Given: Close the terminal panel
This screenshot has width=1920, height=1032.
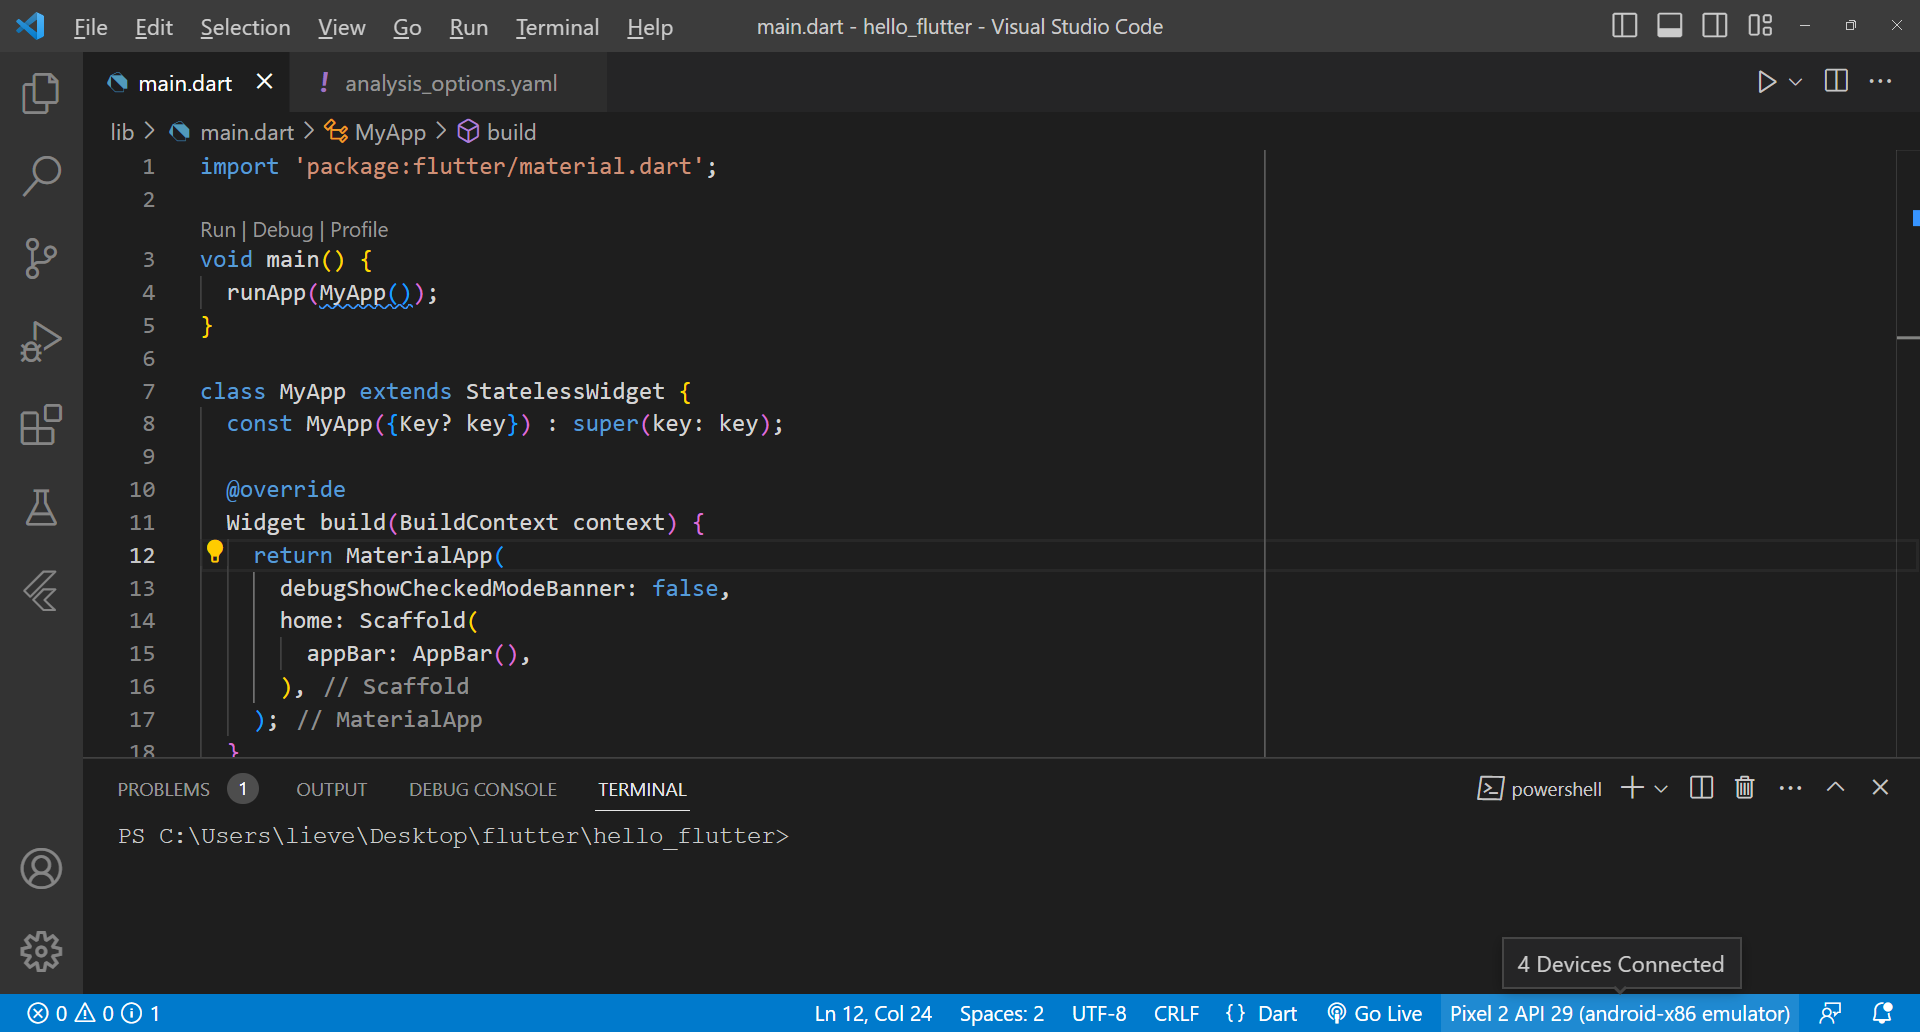Looking at the screenshot, I should click(1880, 788).
